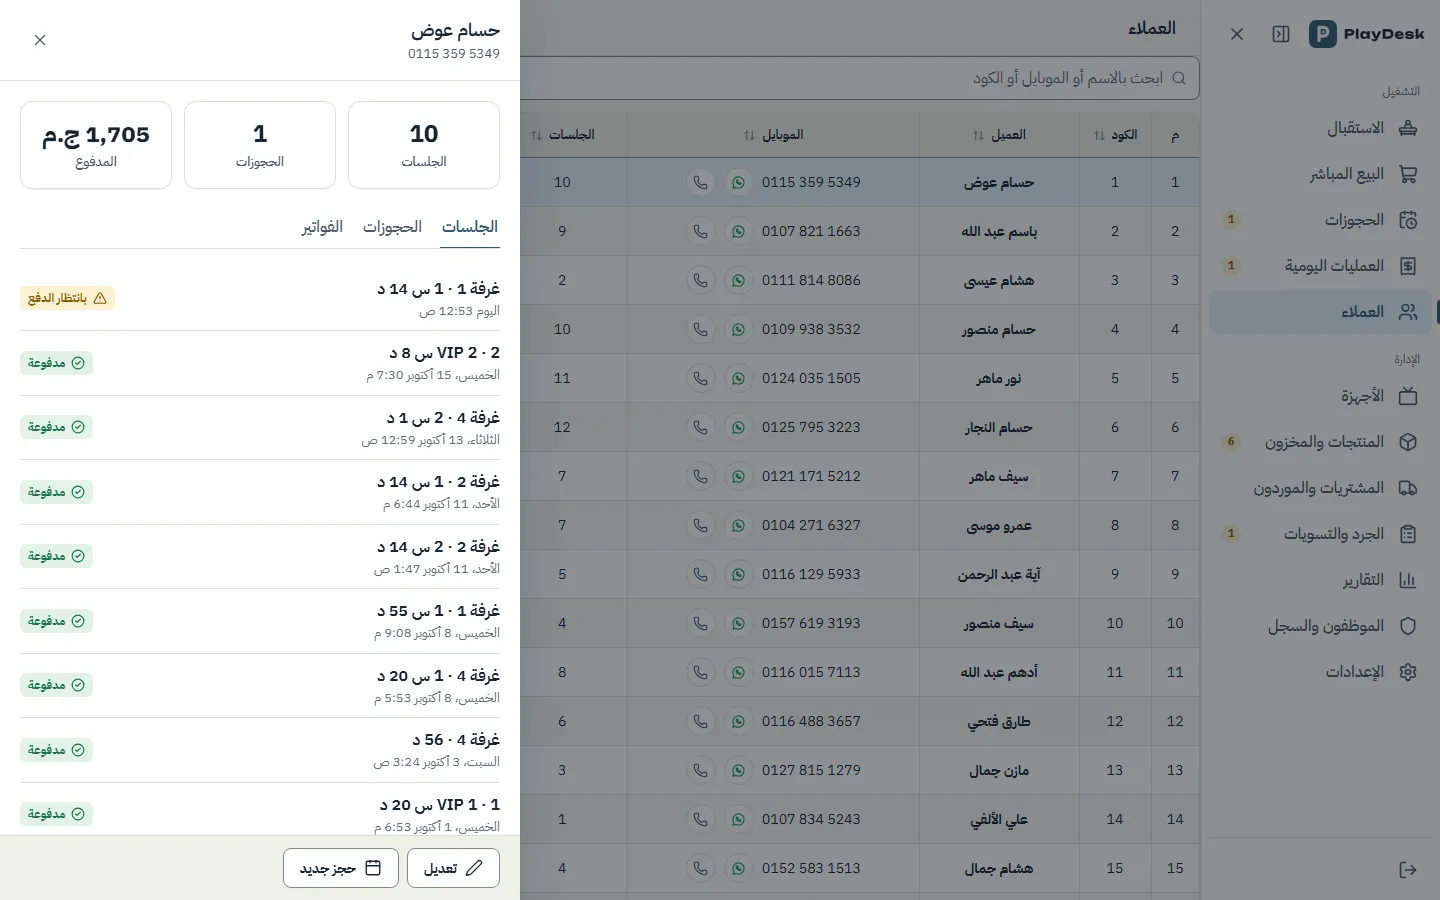Switch to الحجوزات tab in panel
Screen dimensions: 1440x900
tap(392, 227)
